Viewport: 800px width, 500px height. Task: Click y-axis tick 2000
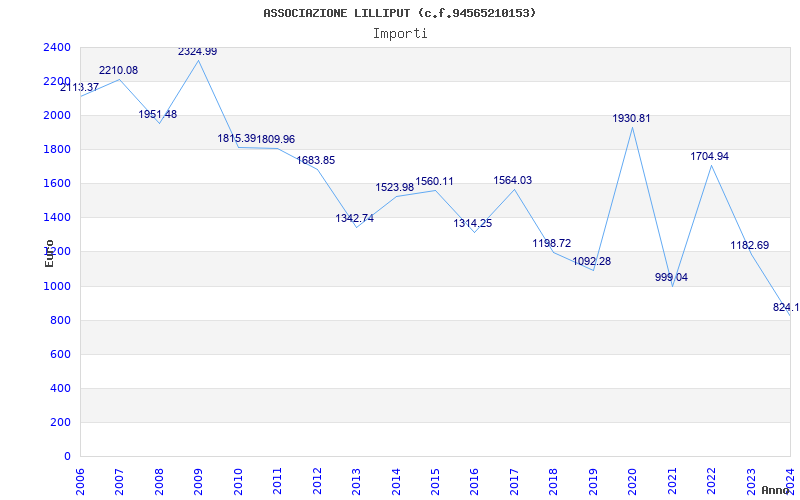click(x=57, y=115)
